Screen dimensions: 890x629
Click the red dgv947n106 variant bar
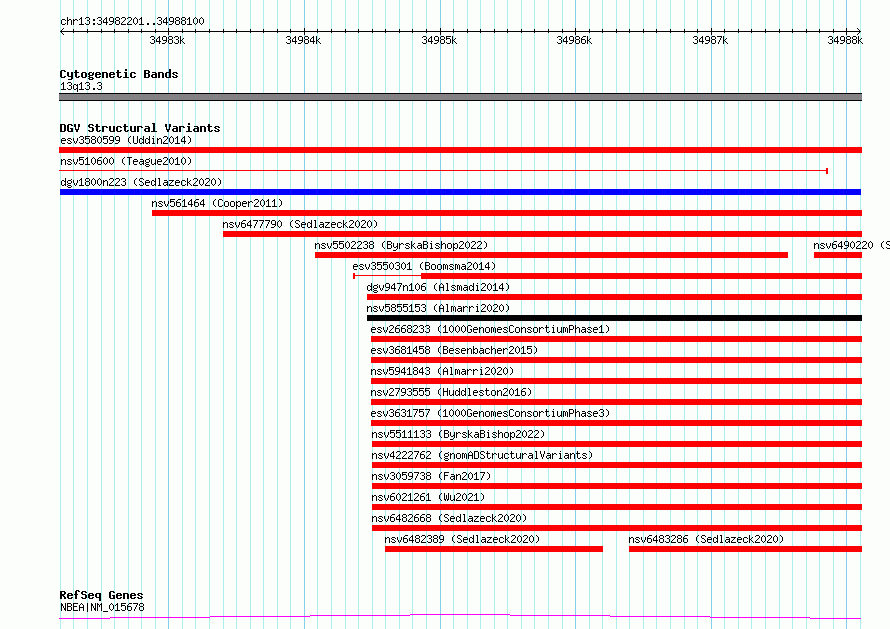614,297
